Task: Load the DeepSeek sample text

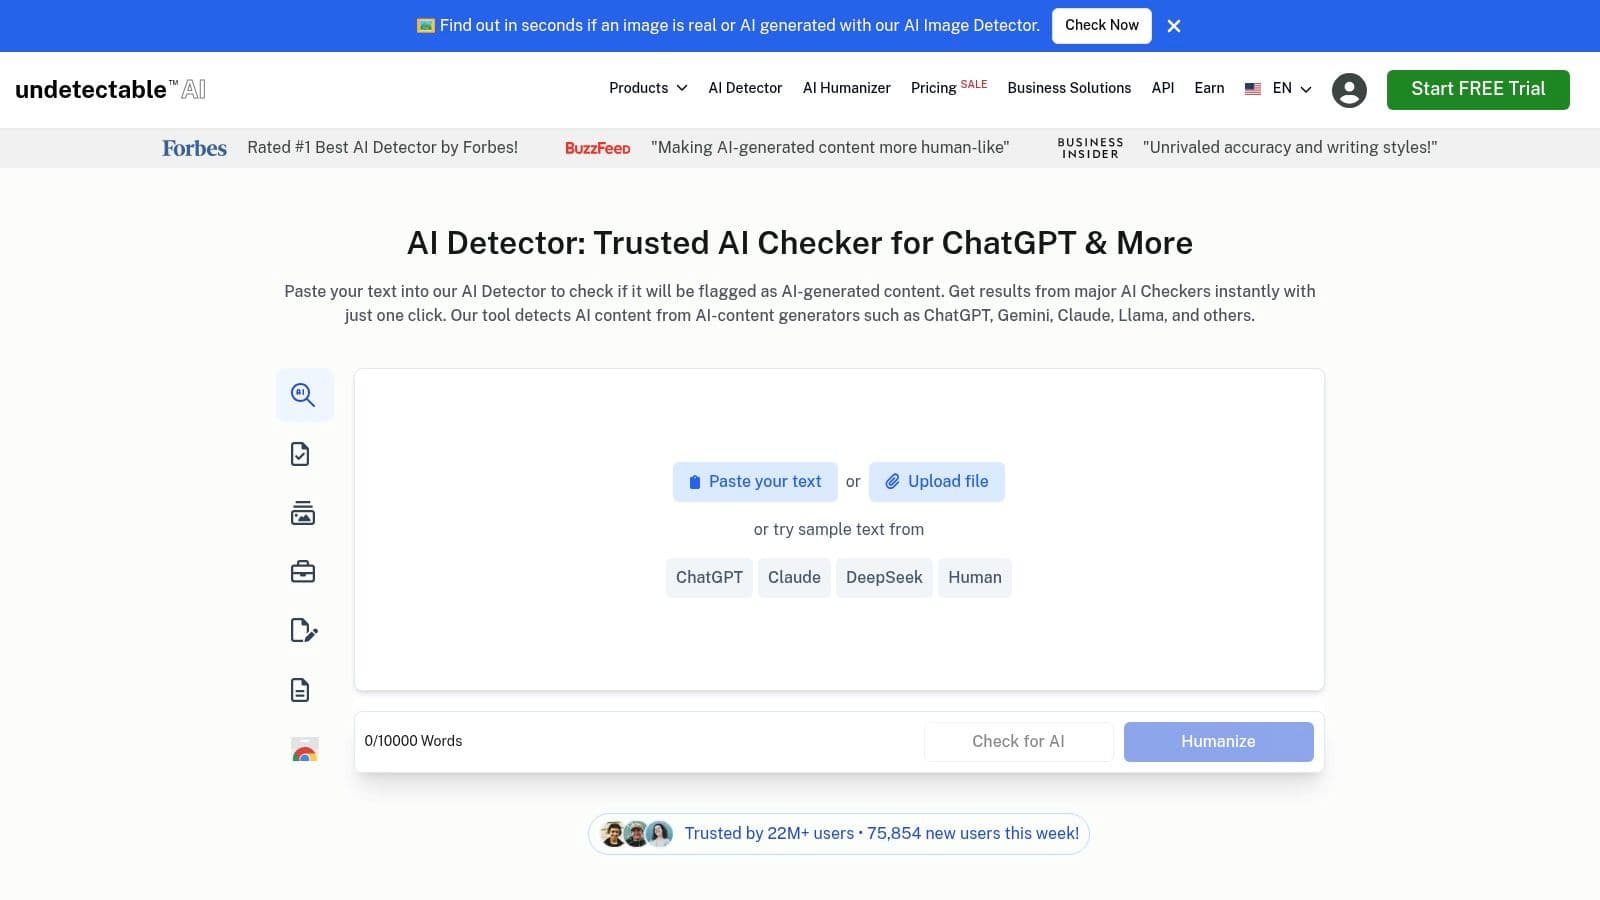Action: (x=884, y=578)
